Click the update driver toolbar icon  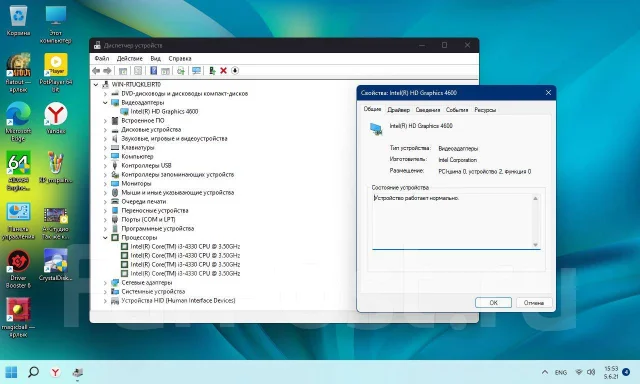(x=212, y=71)
